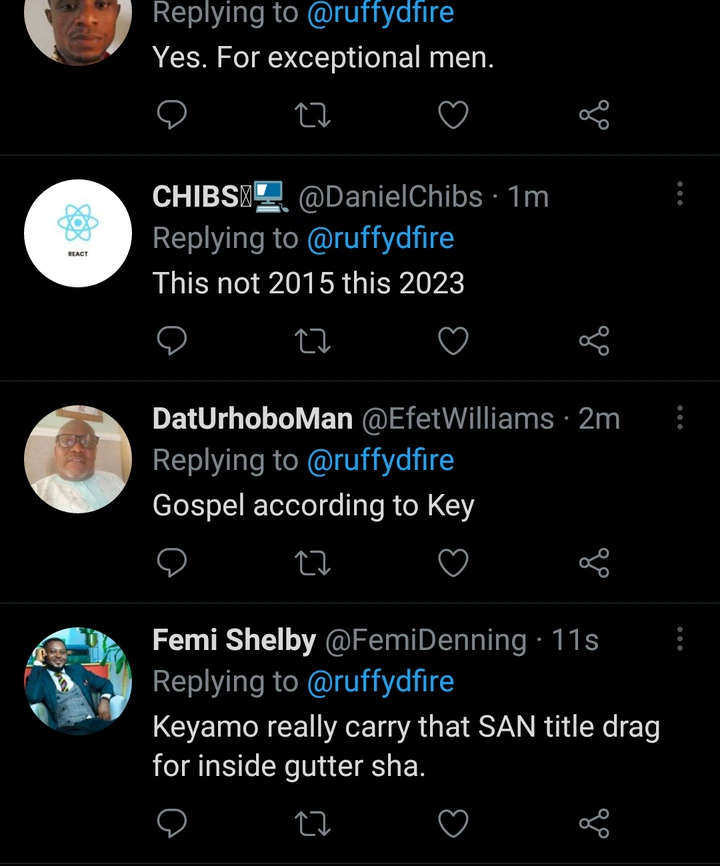Reply to the CHIBS tweet
The width and height of the screenshot is (720, 866).
pos(173,341)
